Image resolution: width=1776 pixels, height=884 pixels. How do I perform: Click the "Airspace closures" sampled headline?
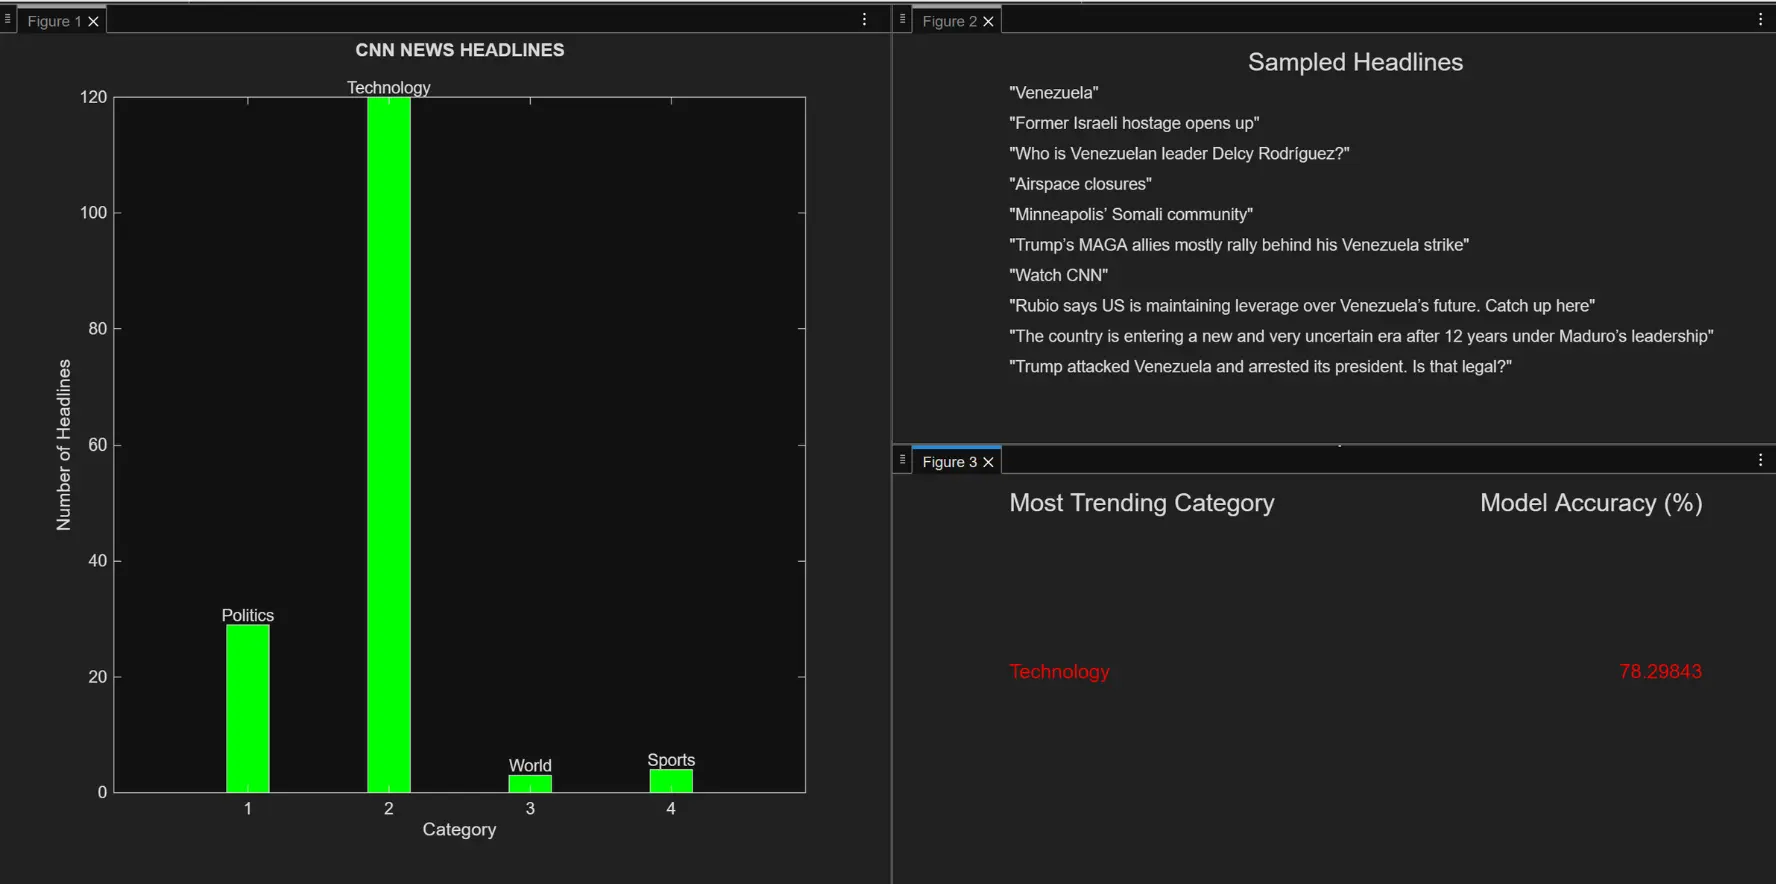(1080, 184)
